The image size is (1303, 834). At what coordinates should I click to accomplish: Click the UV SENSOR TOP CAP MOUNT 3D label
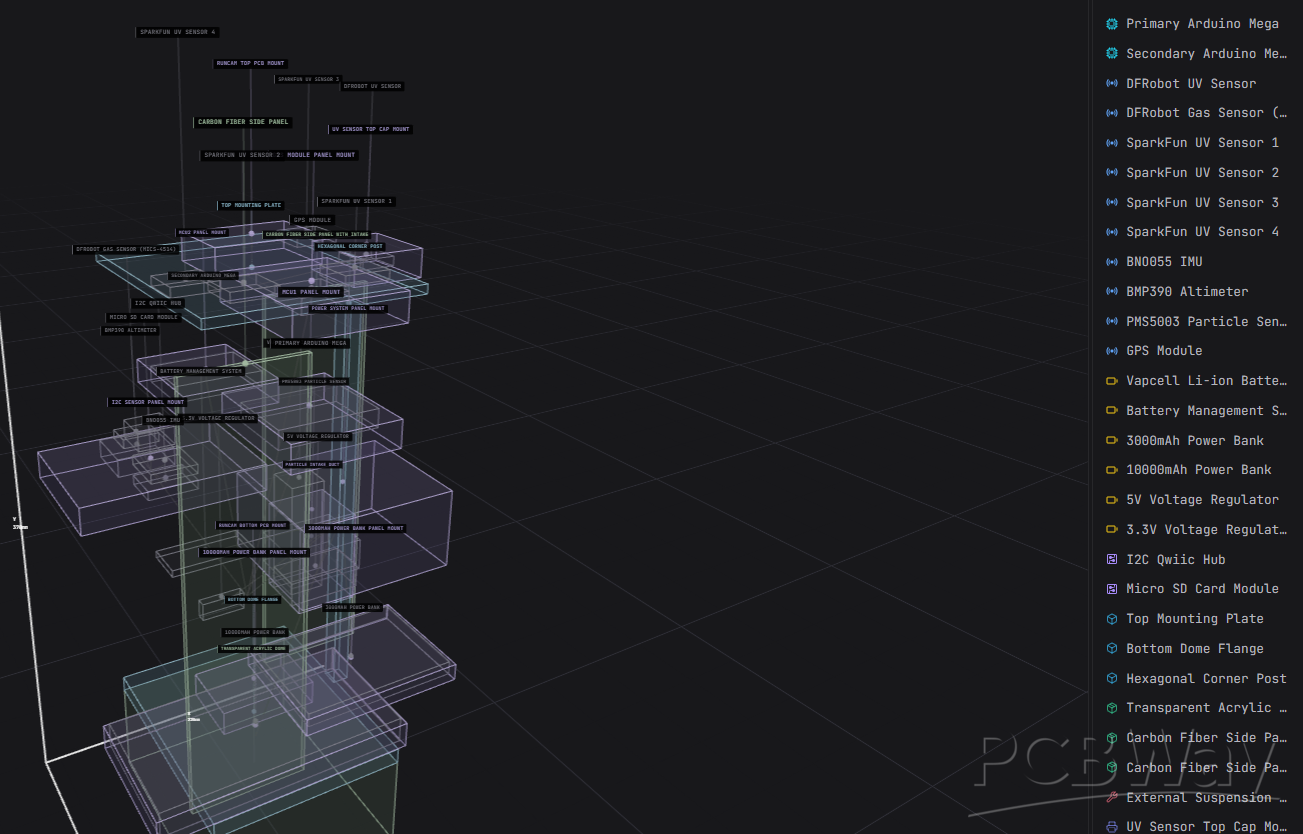(370, 129)
